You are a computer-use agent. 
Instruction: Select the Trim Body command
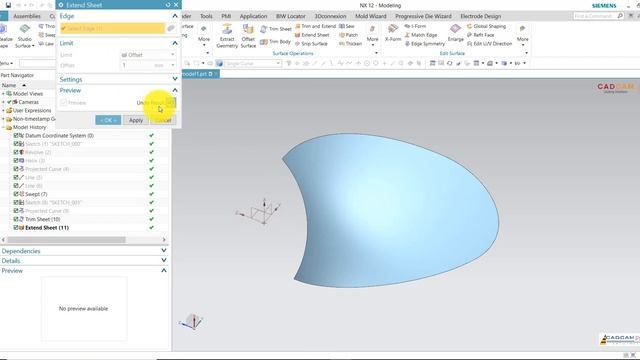tap(276, 42)
